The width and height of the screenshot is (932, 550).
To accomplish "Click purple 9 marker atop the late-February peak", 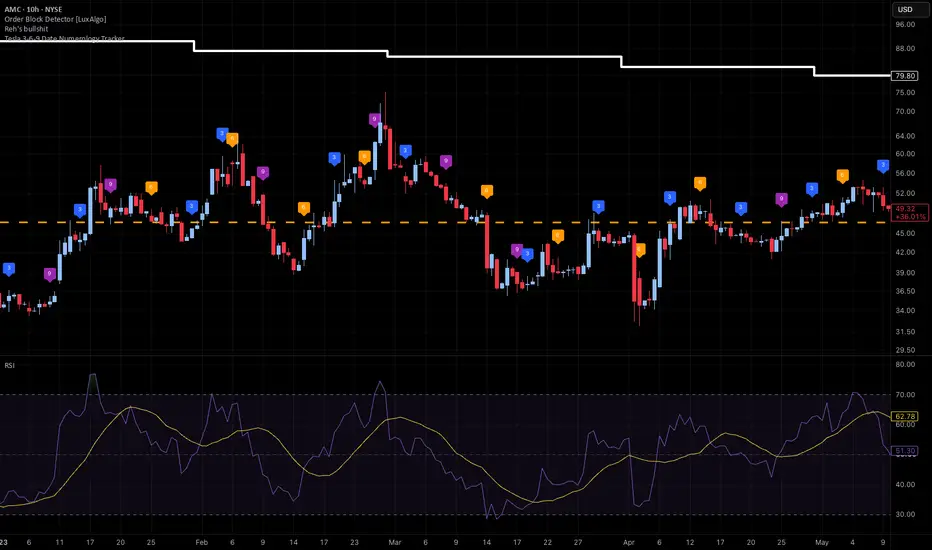I will (x=374, y=120).
